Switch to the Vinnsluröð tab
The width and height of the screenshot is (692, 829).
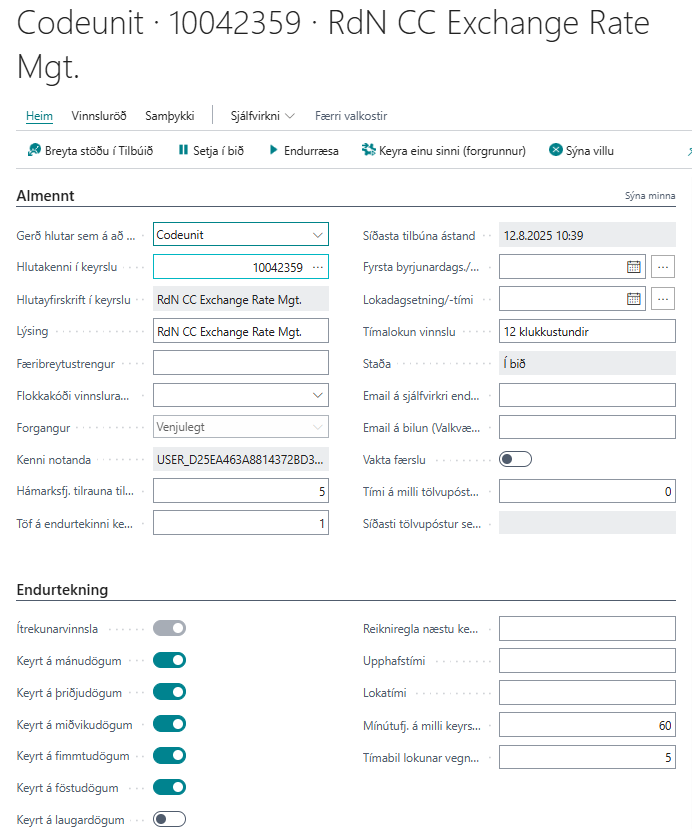[x=99, y=116]
